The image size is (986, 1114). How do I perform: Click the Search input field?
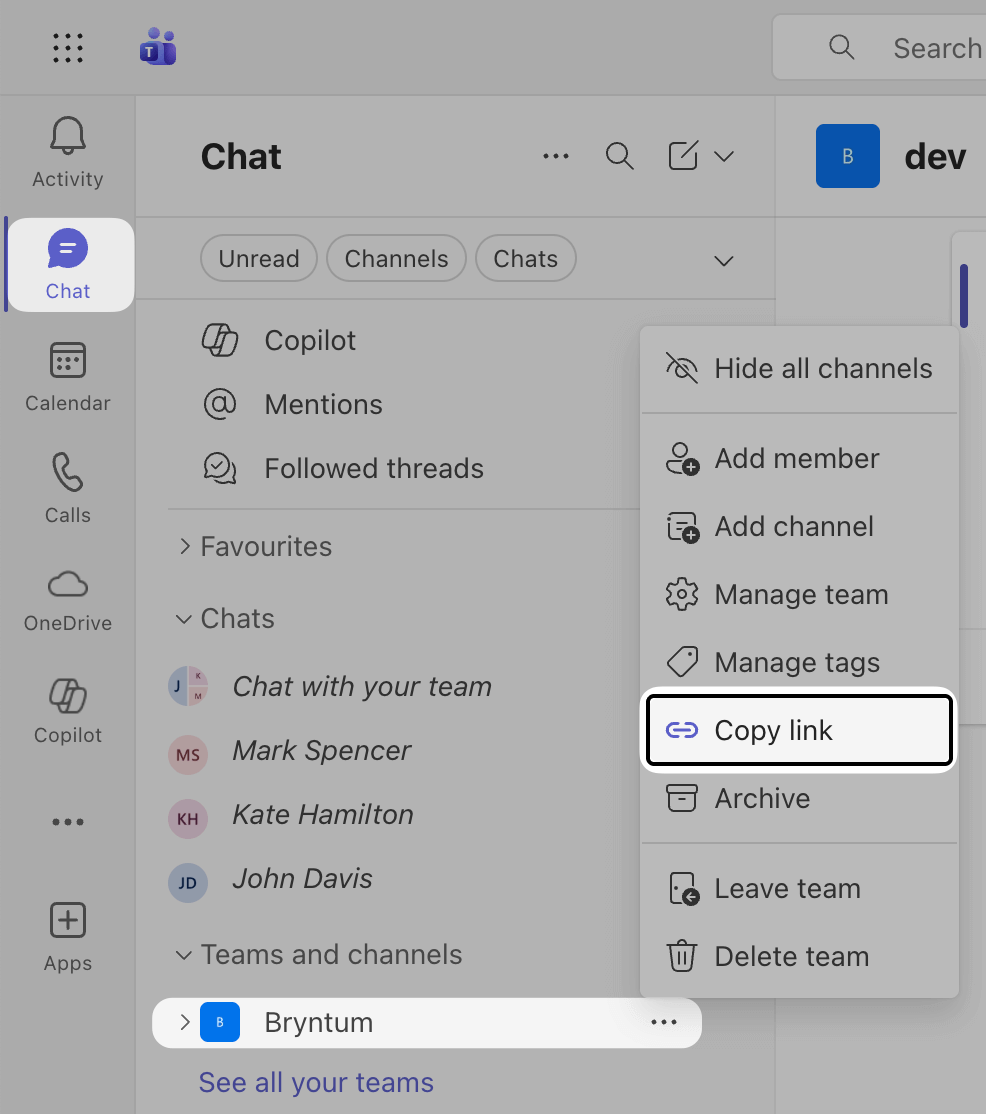click(935, 48)
